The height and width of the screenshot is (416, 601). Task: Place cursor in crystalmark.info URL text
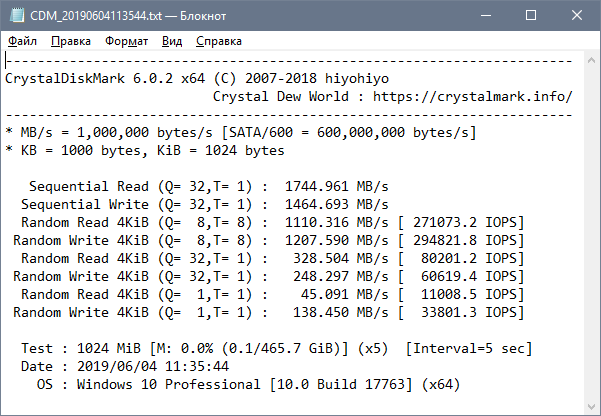click(473, 97)
